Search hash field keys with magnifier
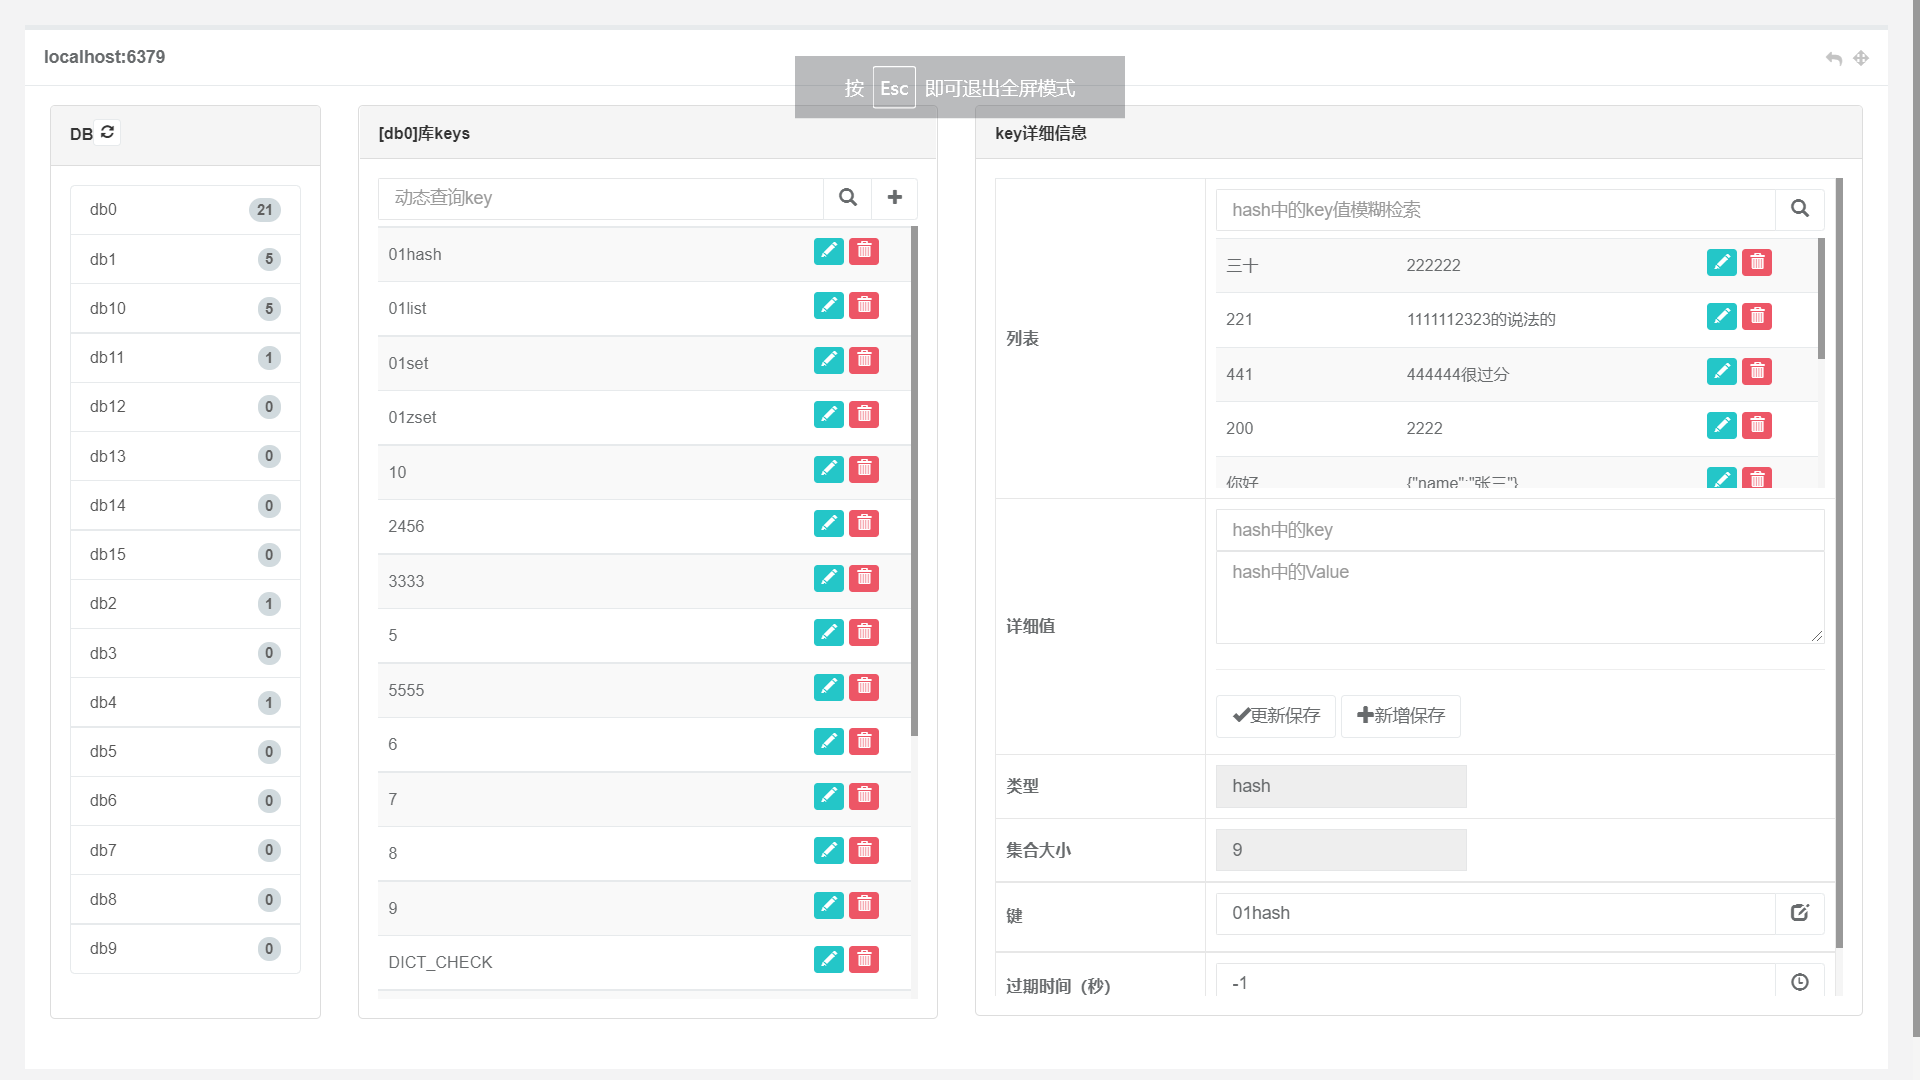1920x1080 pixels. click(x=1800, y=209)
